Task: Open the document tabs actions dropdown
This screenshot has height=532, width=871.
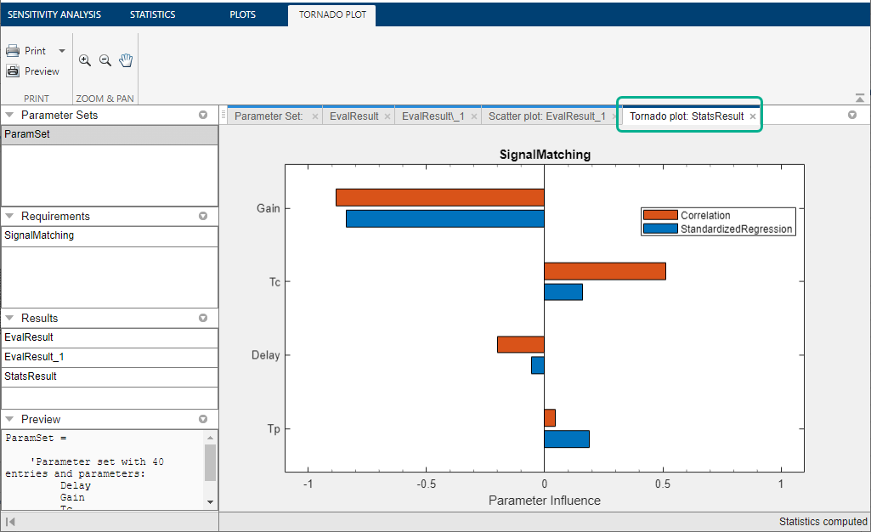Action: 852,115
